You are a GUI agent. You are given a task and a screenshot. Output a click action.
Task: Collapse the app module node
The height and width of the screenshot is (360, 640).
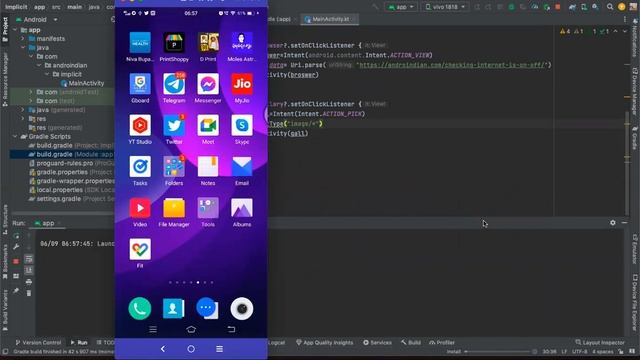(16, 30)
